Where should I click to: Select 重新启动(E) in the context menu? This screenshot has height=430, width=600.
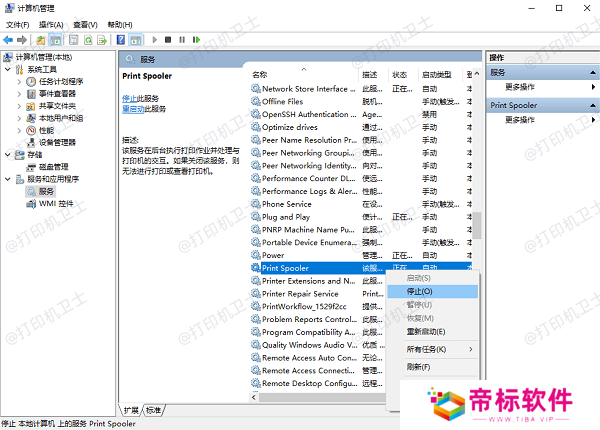tap(426, 331)
